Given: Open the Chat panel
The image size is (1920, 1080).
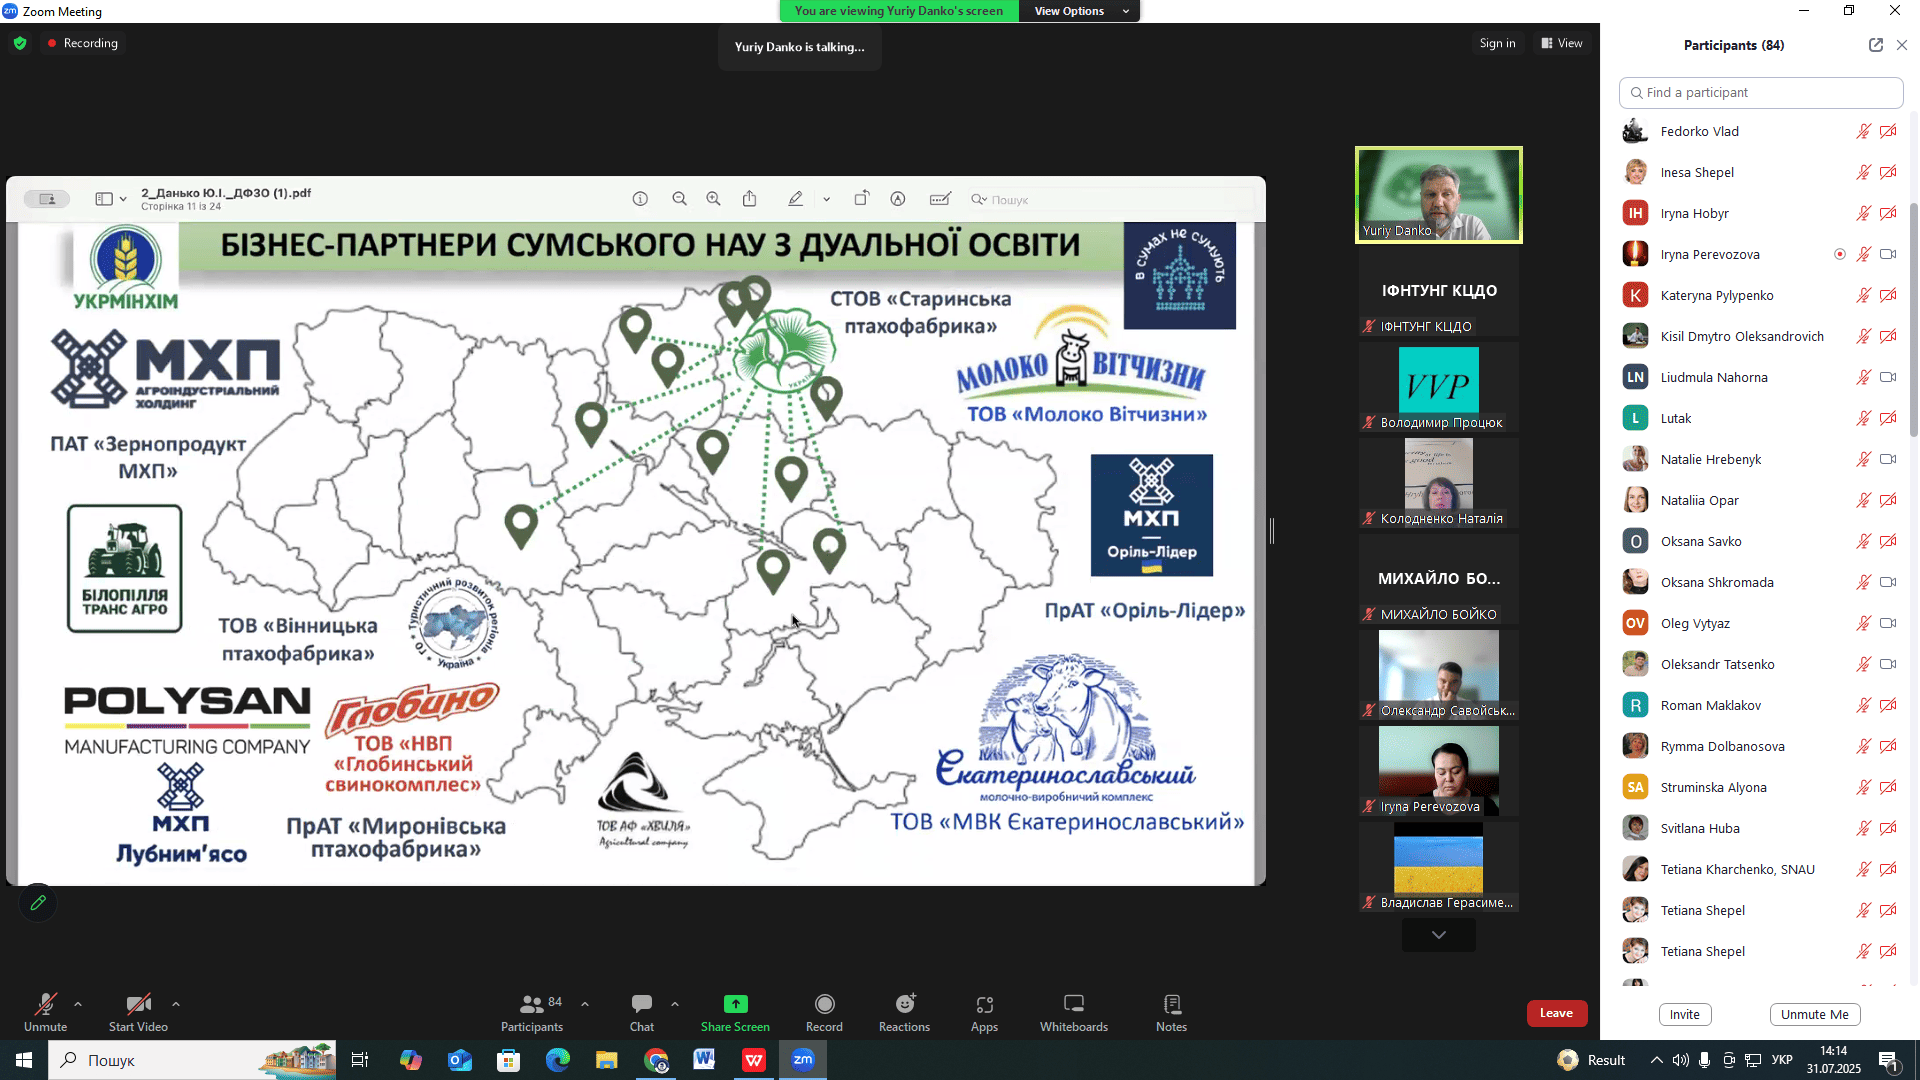Looking at the screenshot, I should click(x=642, y=1012).
